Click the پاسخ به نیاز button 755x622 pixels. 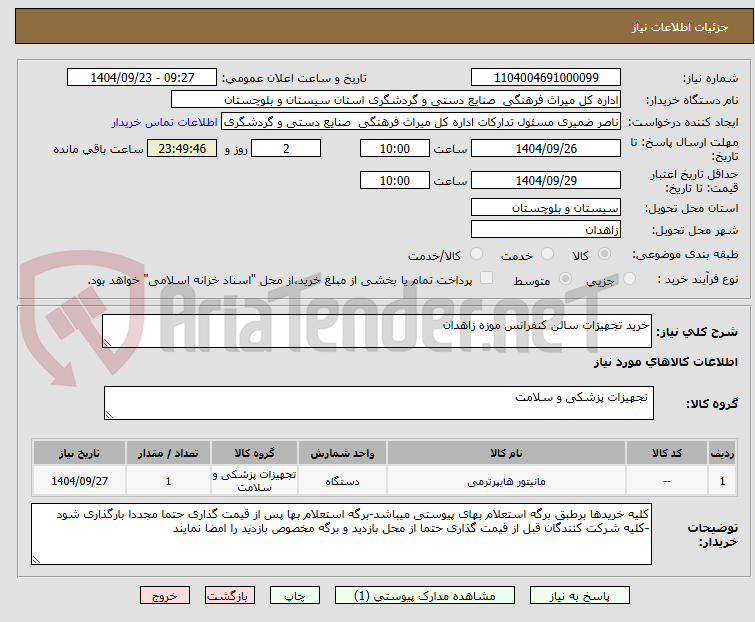[579, 596]
